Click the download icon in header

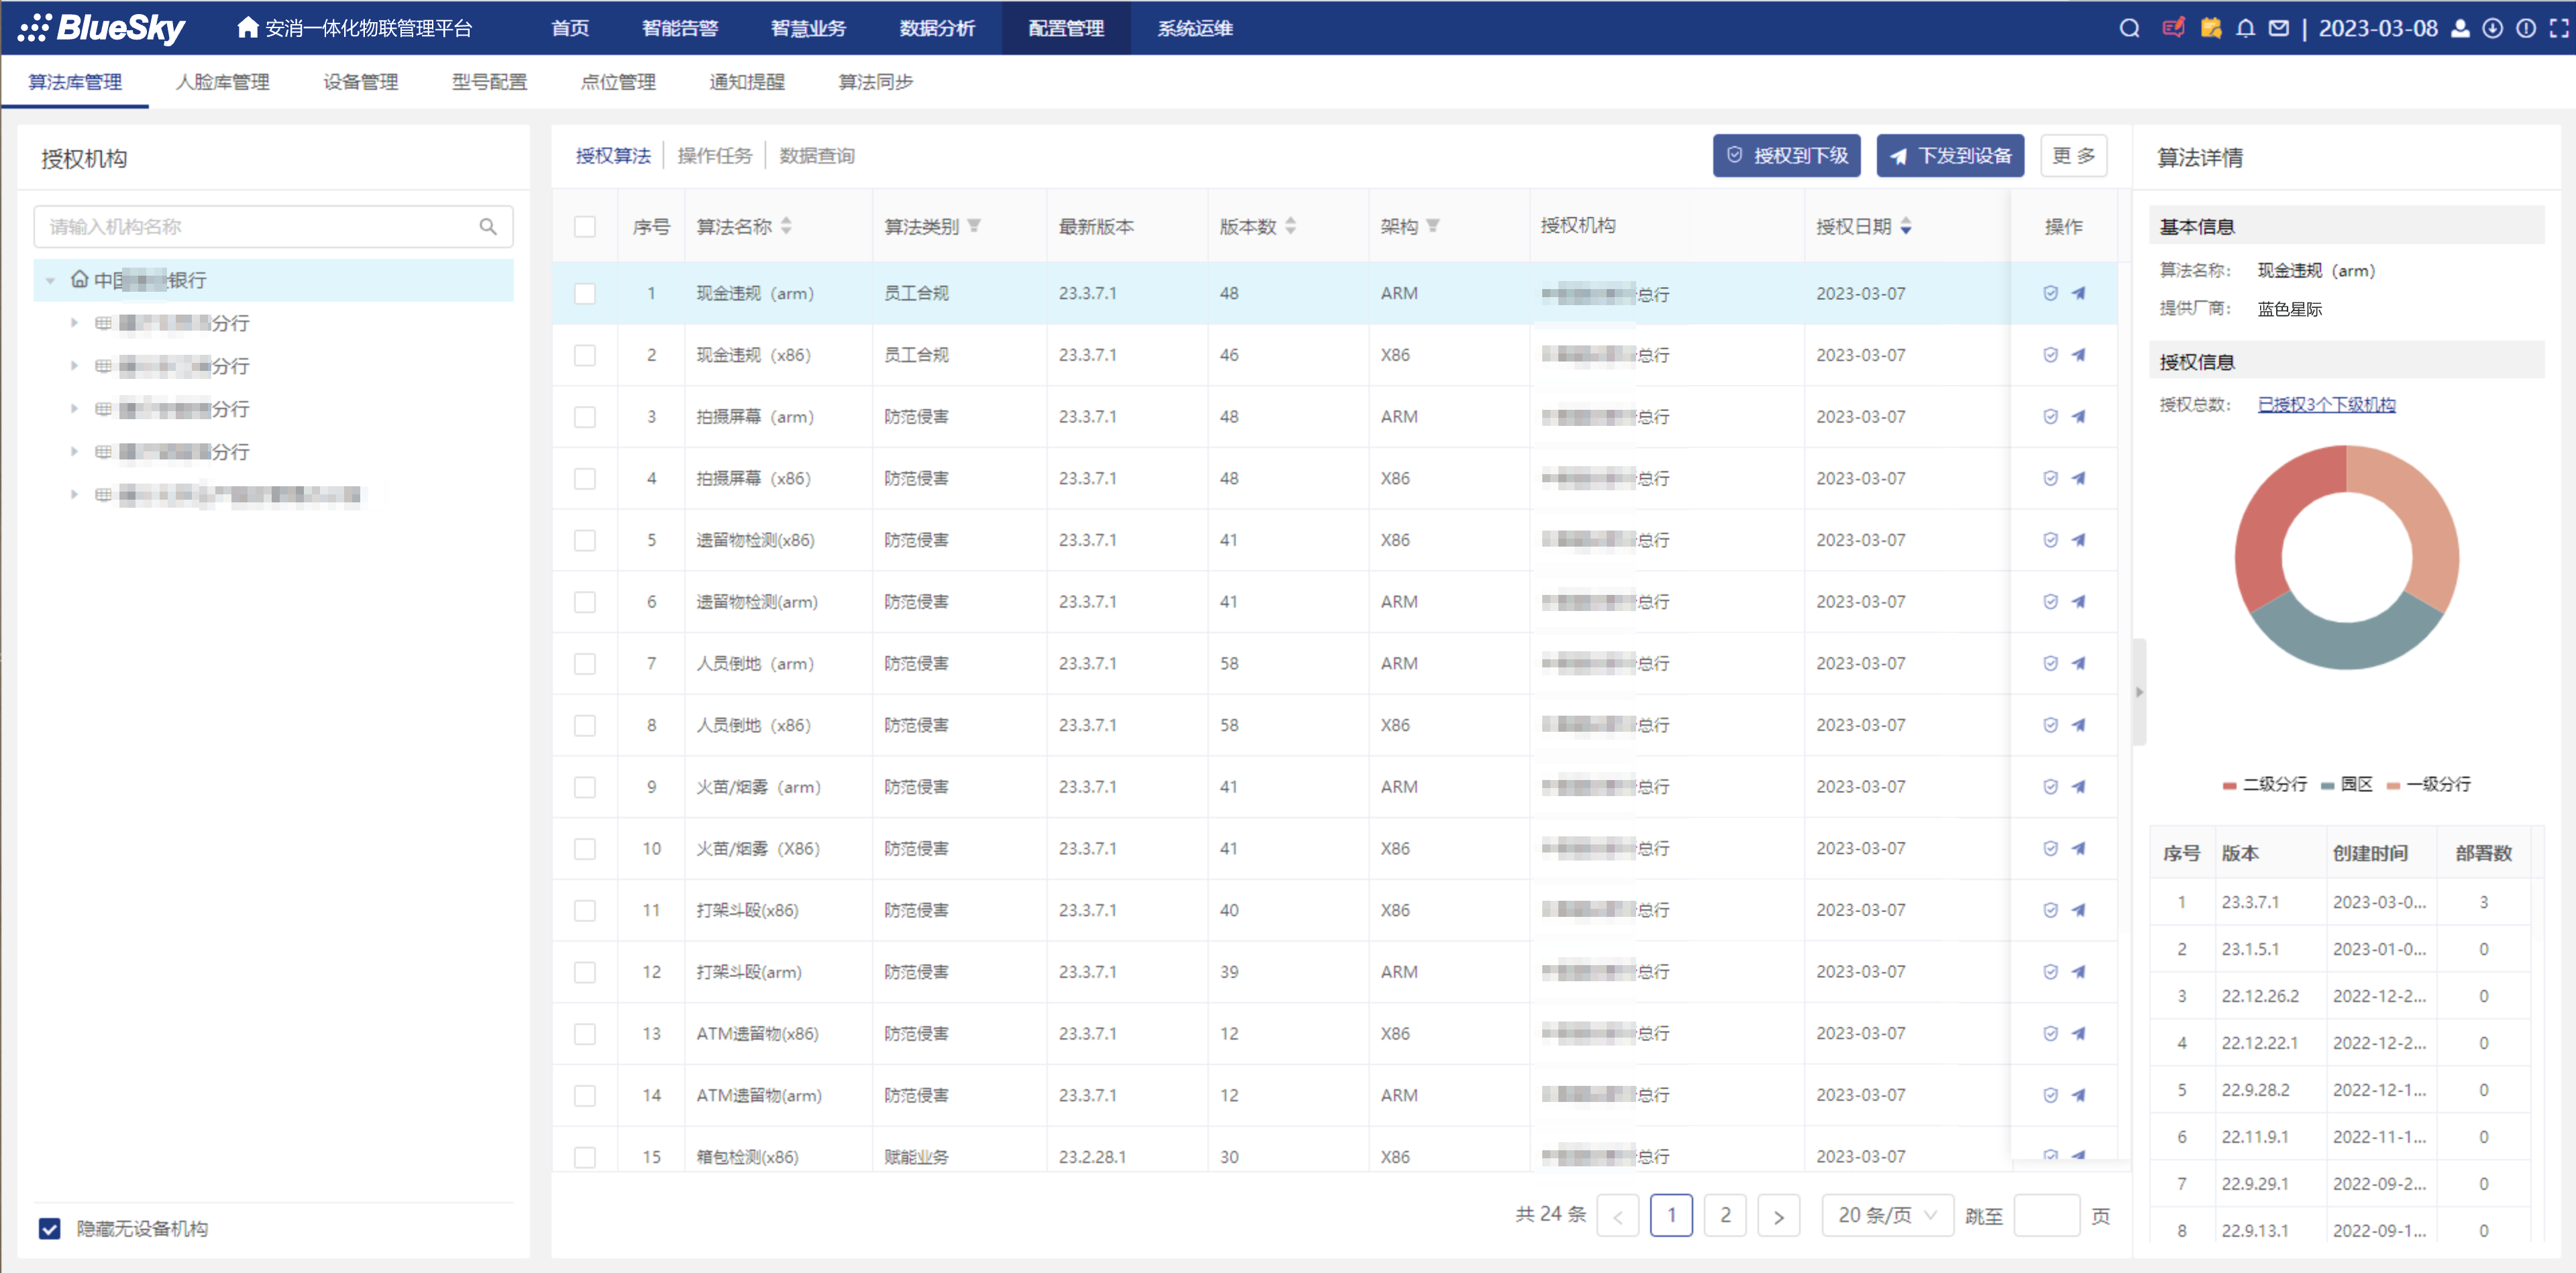coord(2493,28)
